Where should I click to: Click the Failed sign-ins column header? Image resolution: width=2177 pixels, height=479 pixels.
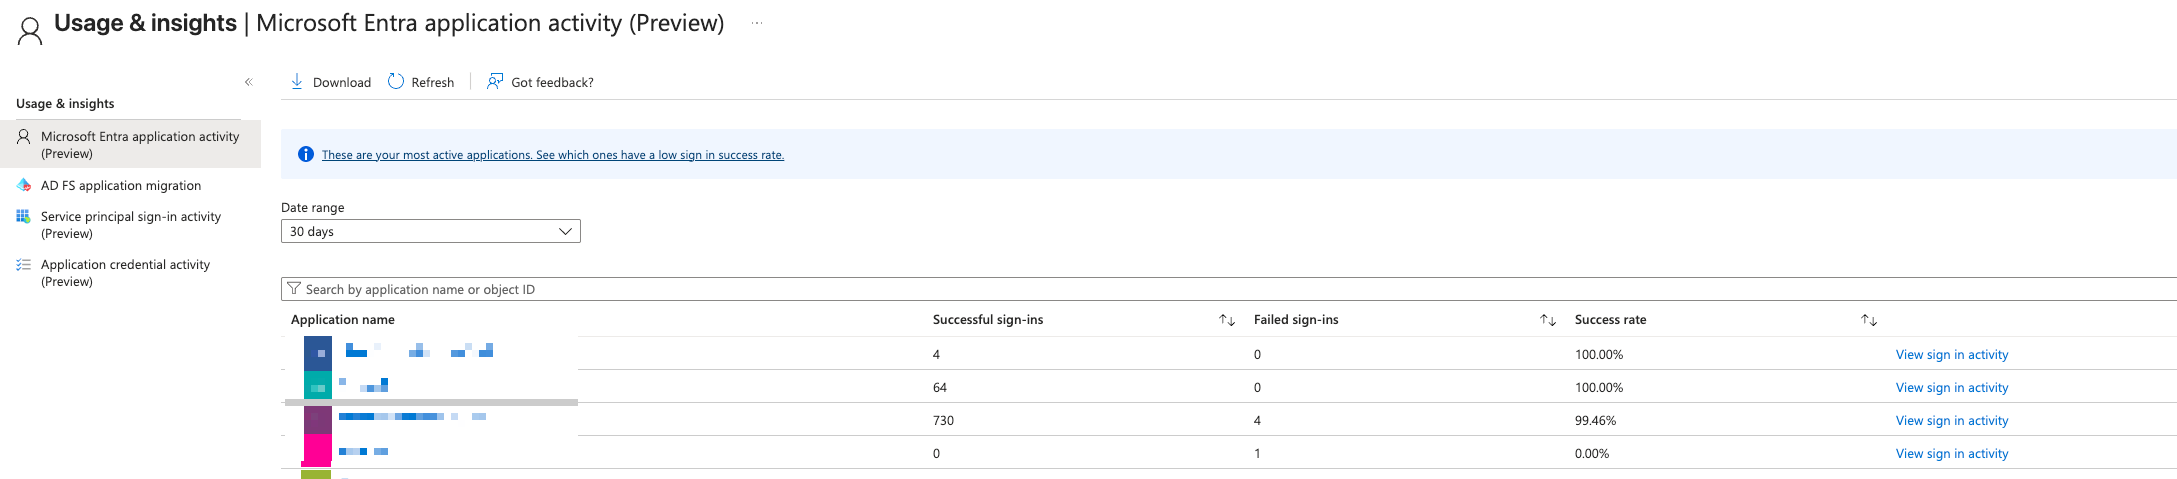1296,320
